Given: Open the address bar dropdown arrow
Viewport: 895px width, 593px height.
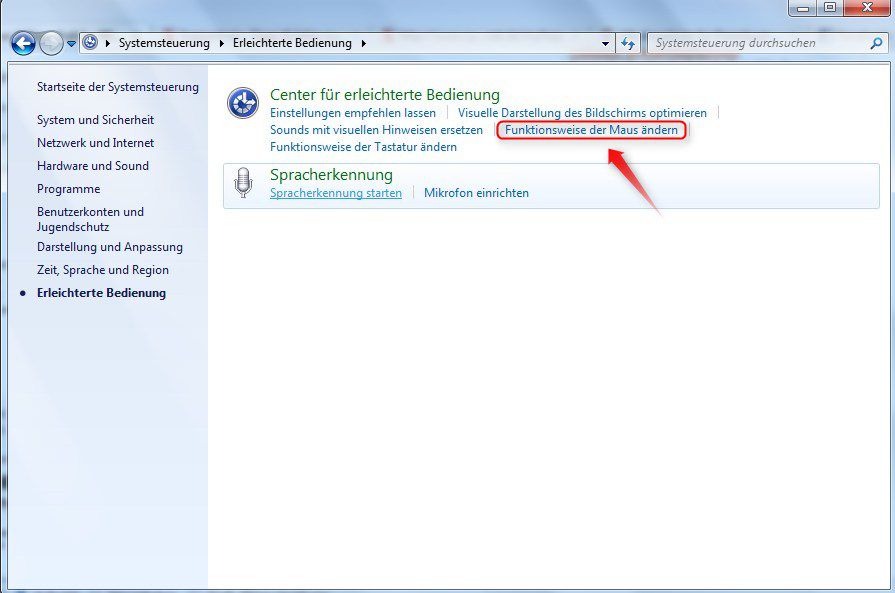Looking at the screenshot, I should click(604, 43).
